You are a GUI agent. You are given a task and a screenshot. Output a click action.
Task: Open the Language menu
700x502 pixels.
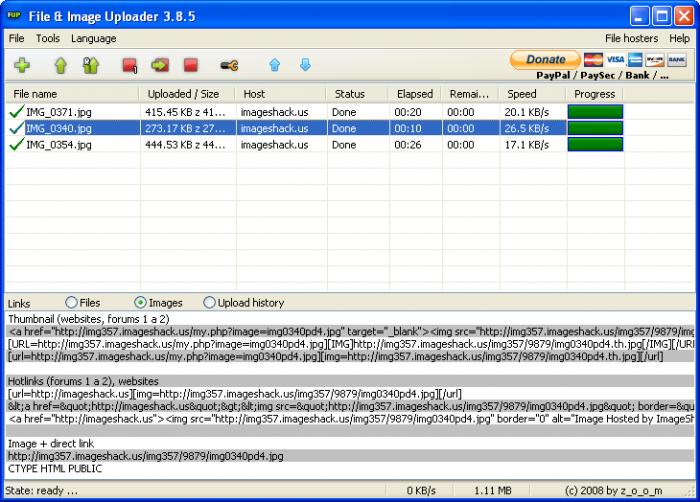click(93, 38)
